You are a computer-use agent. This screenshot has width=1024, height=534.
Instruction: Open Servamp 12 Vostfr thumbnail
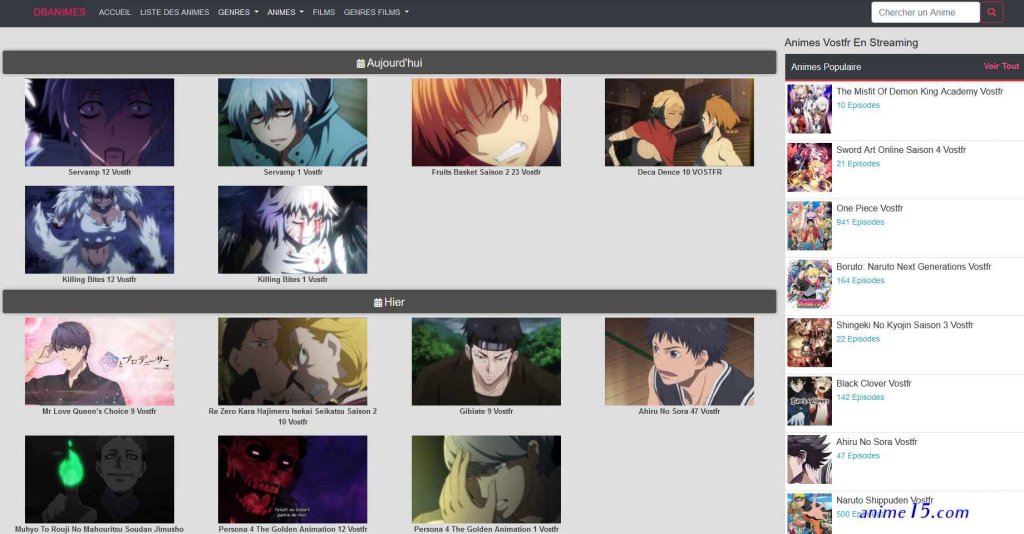click(99, 122)
